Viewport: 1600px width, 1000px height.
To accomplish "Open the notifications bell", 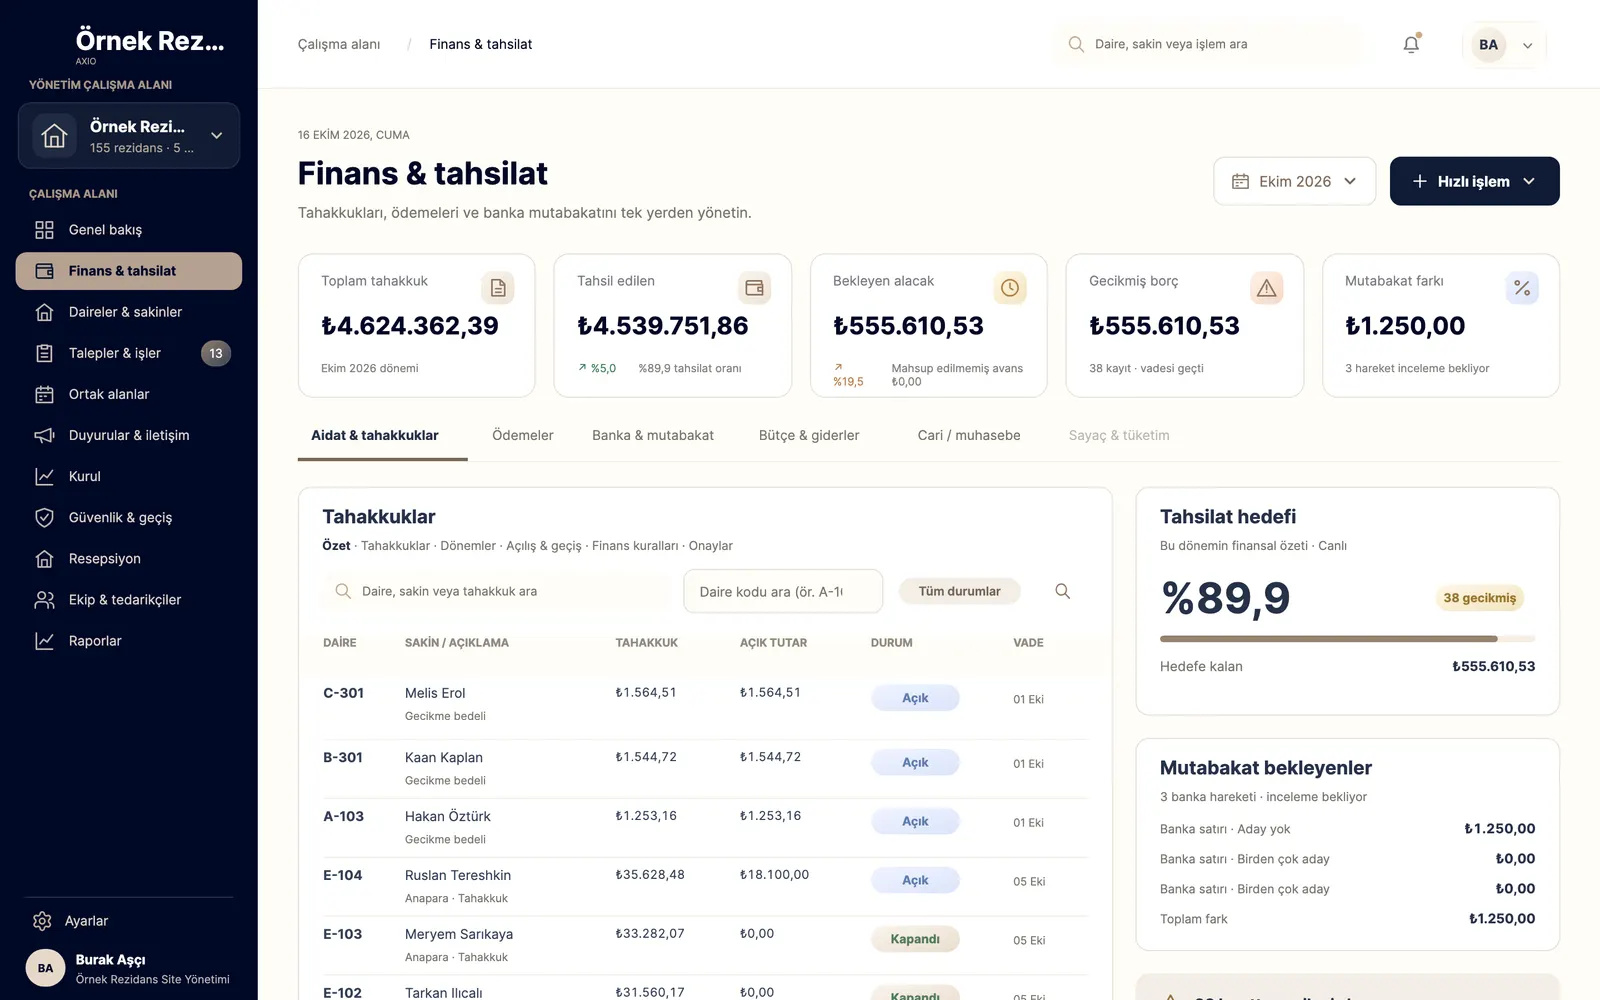I will point(1411,44).
